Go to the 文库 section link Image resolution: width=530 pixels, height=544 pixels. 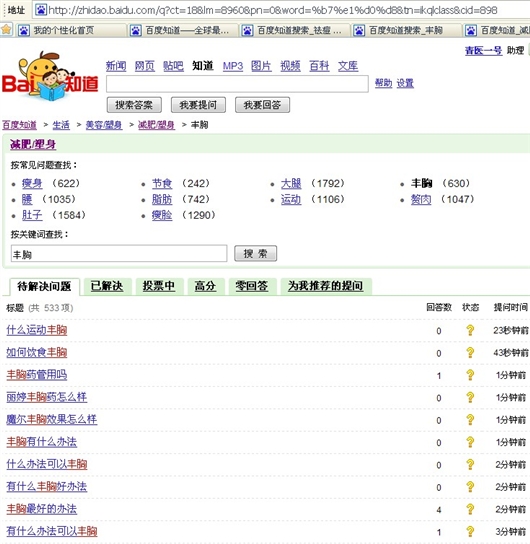coord(348,66)
